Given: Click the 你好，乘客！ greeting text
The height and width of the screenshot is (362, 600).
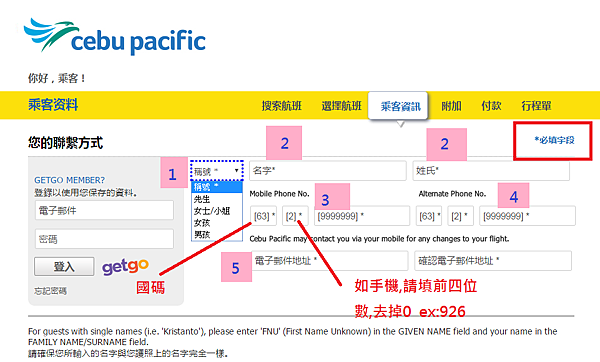Looking at the screenshot, I should click(x=57, y=78).
